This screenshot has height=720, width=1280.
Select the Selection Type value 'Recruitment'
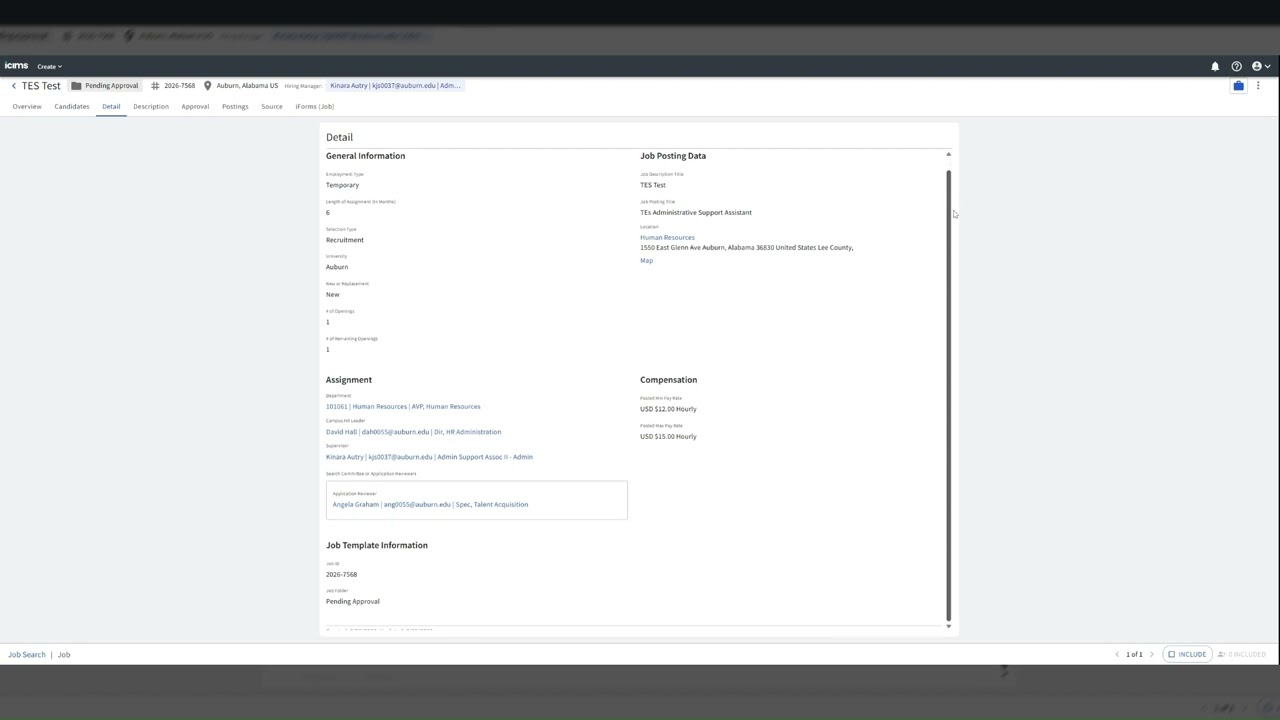tap(345, 240)
